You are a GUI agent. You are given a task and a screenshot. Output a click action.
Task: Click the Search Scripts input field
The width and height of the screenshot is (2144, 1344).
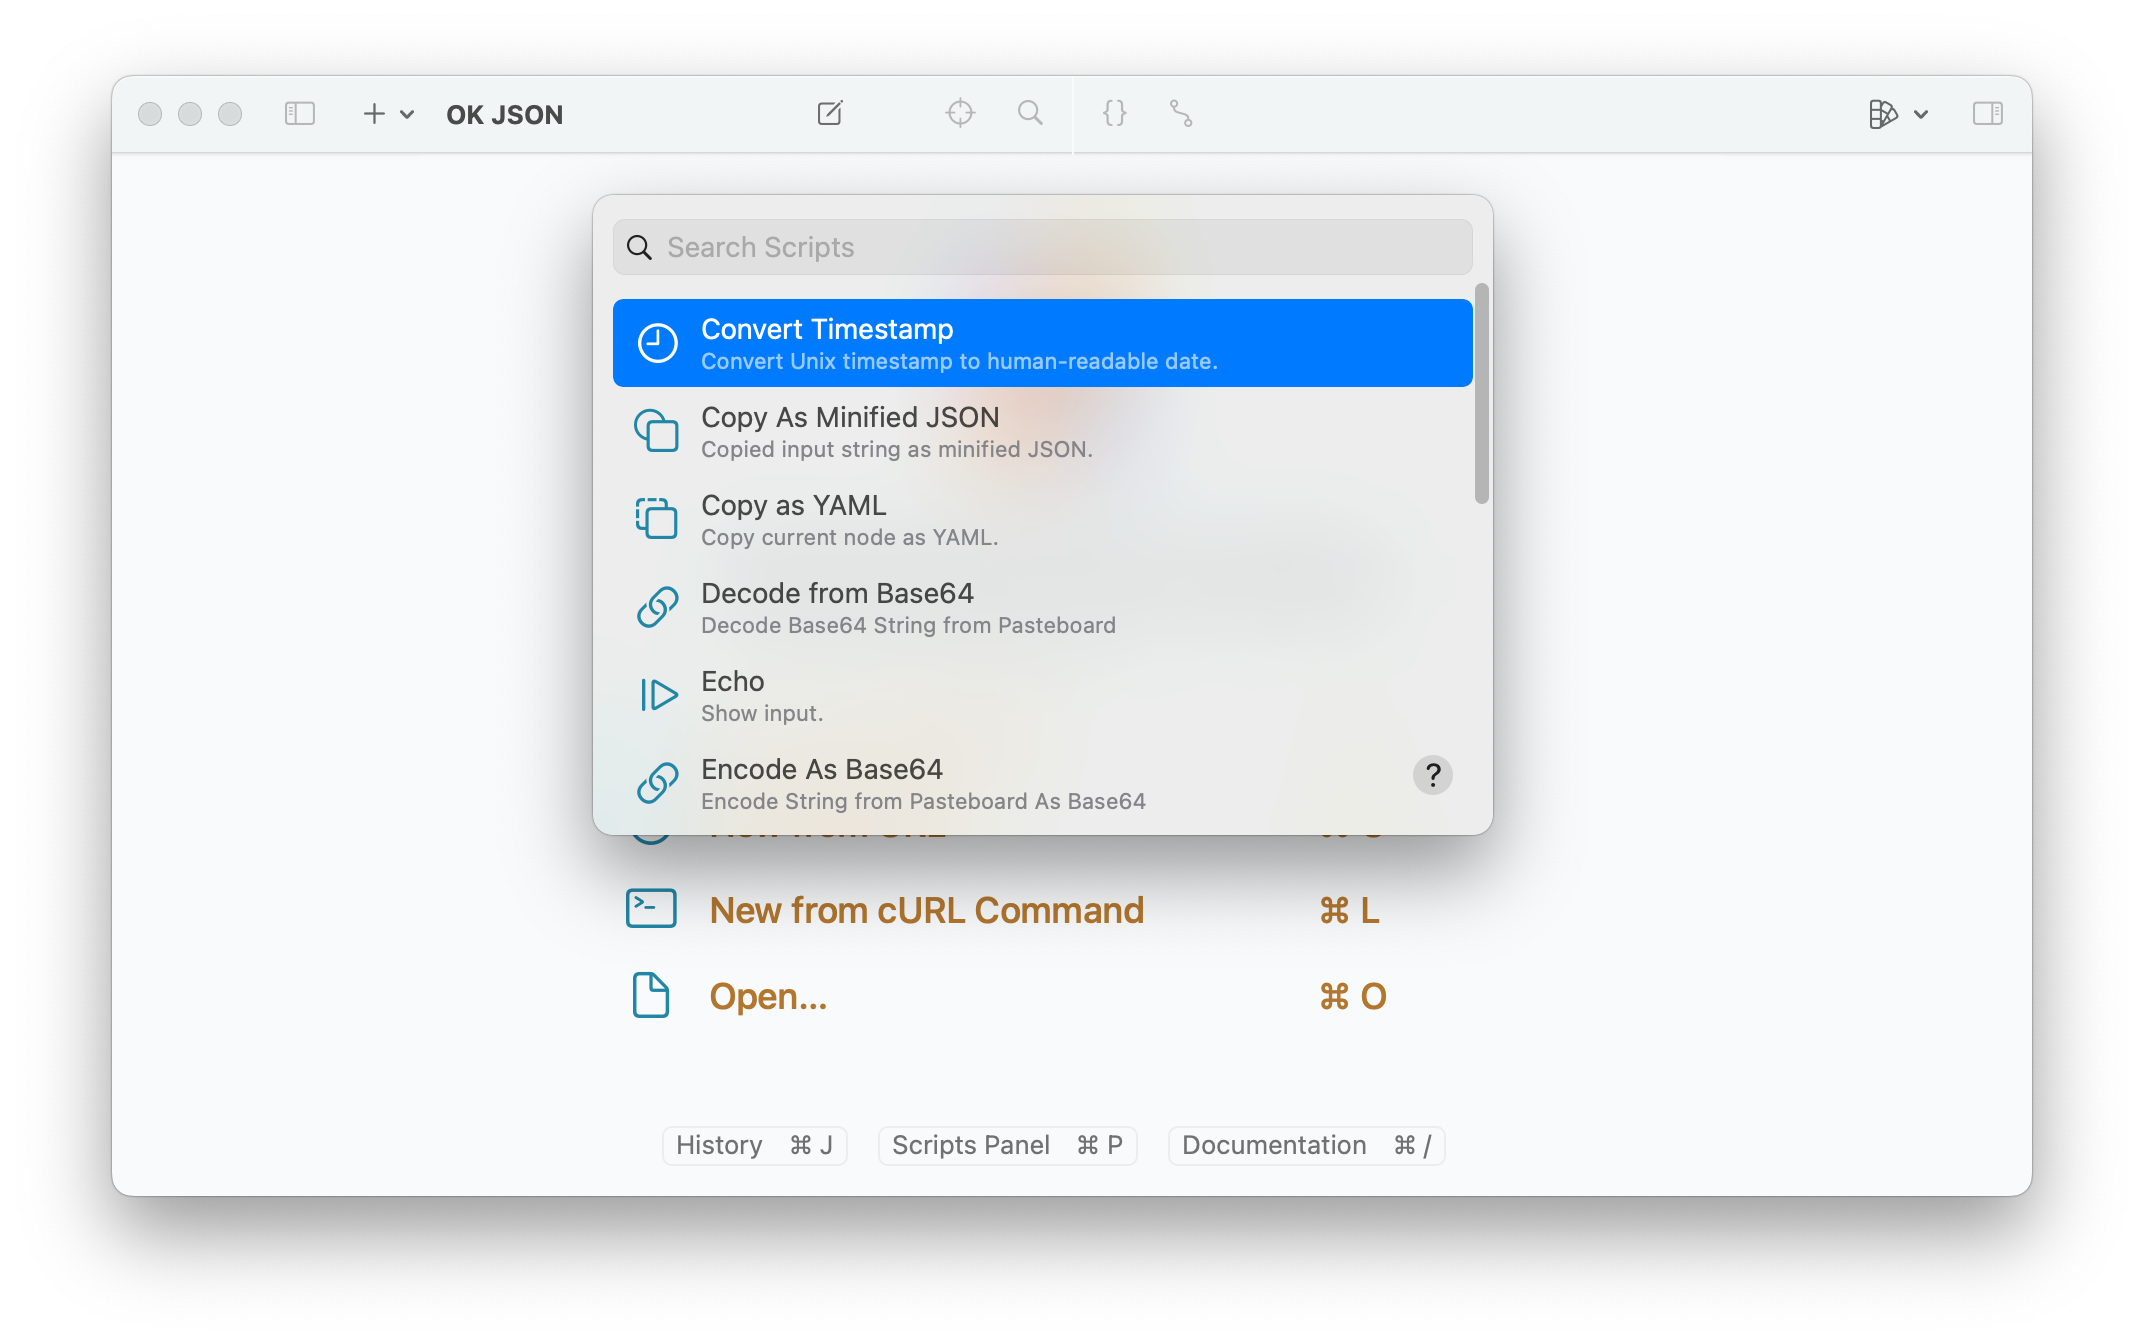[1043, 248]
